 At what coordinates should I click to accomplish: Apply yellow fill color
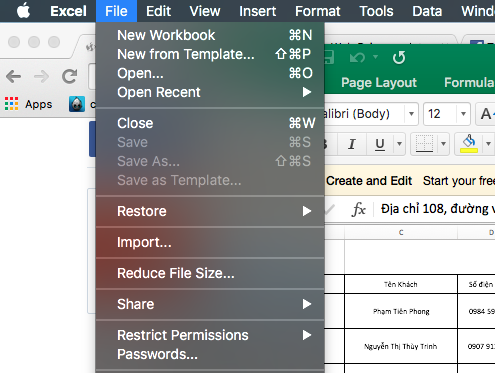click(x=469, y=144)
